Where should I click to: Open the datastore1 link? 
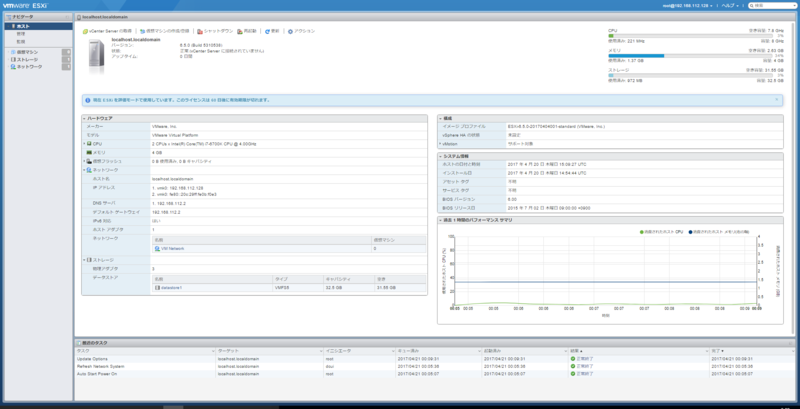(x=171, y=288)
